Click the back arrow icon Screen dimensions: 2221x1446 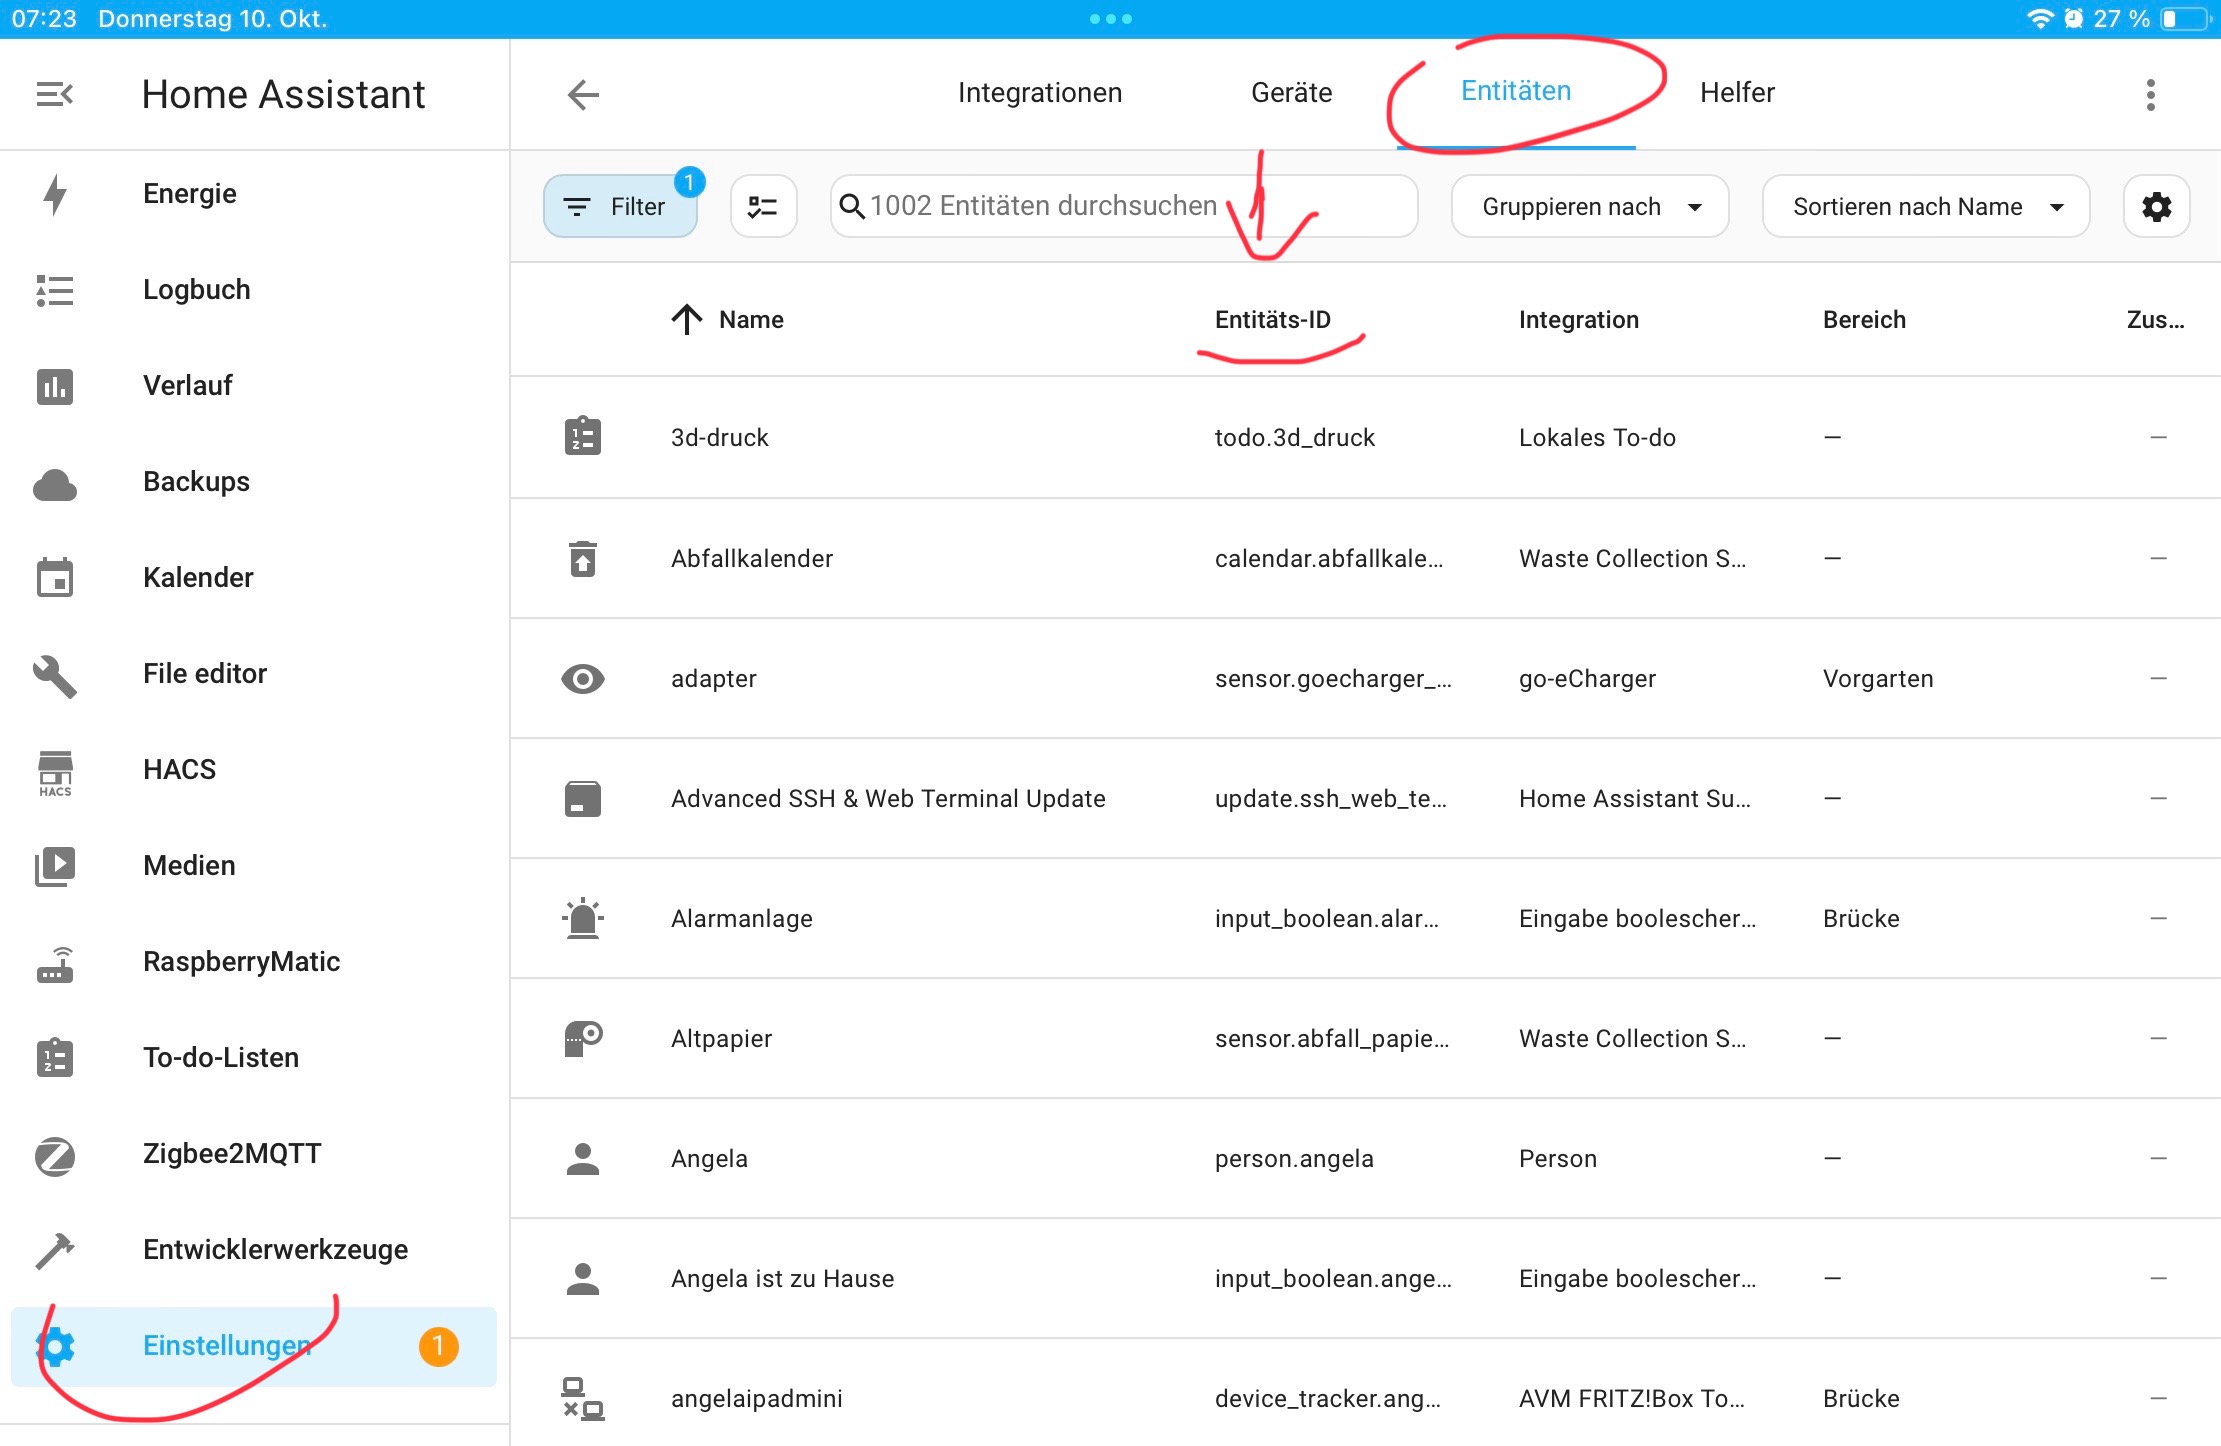tap(583, 95)
